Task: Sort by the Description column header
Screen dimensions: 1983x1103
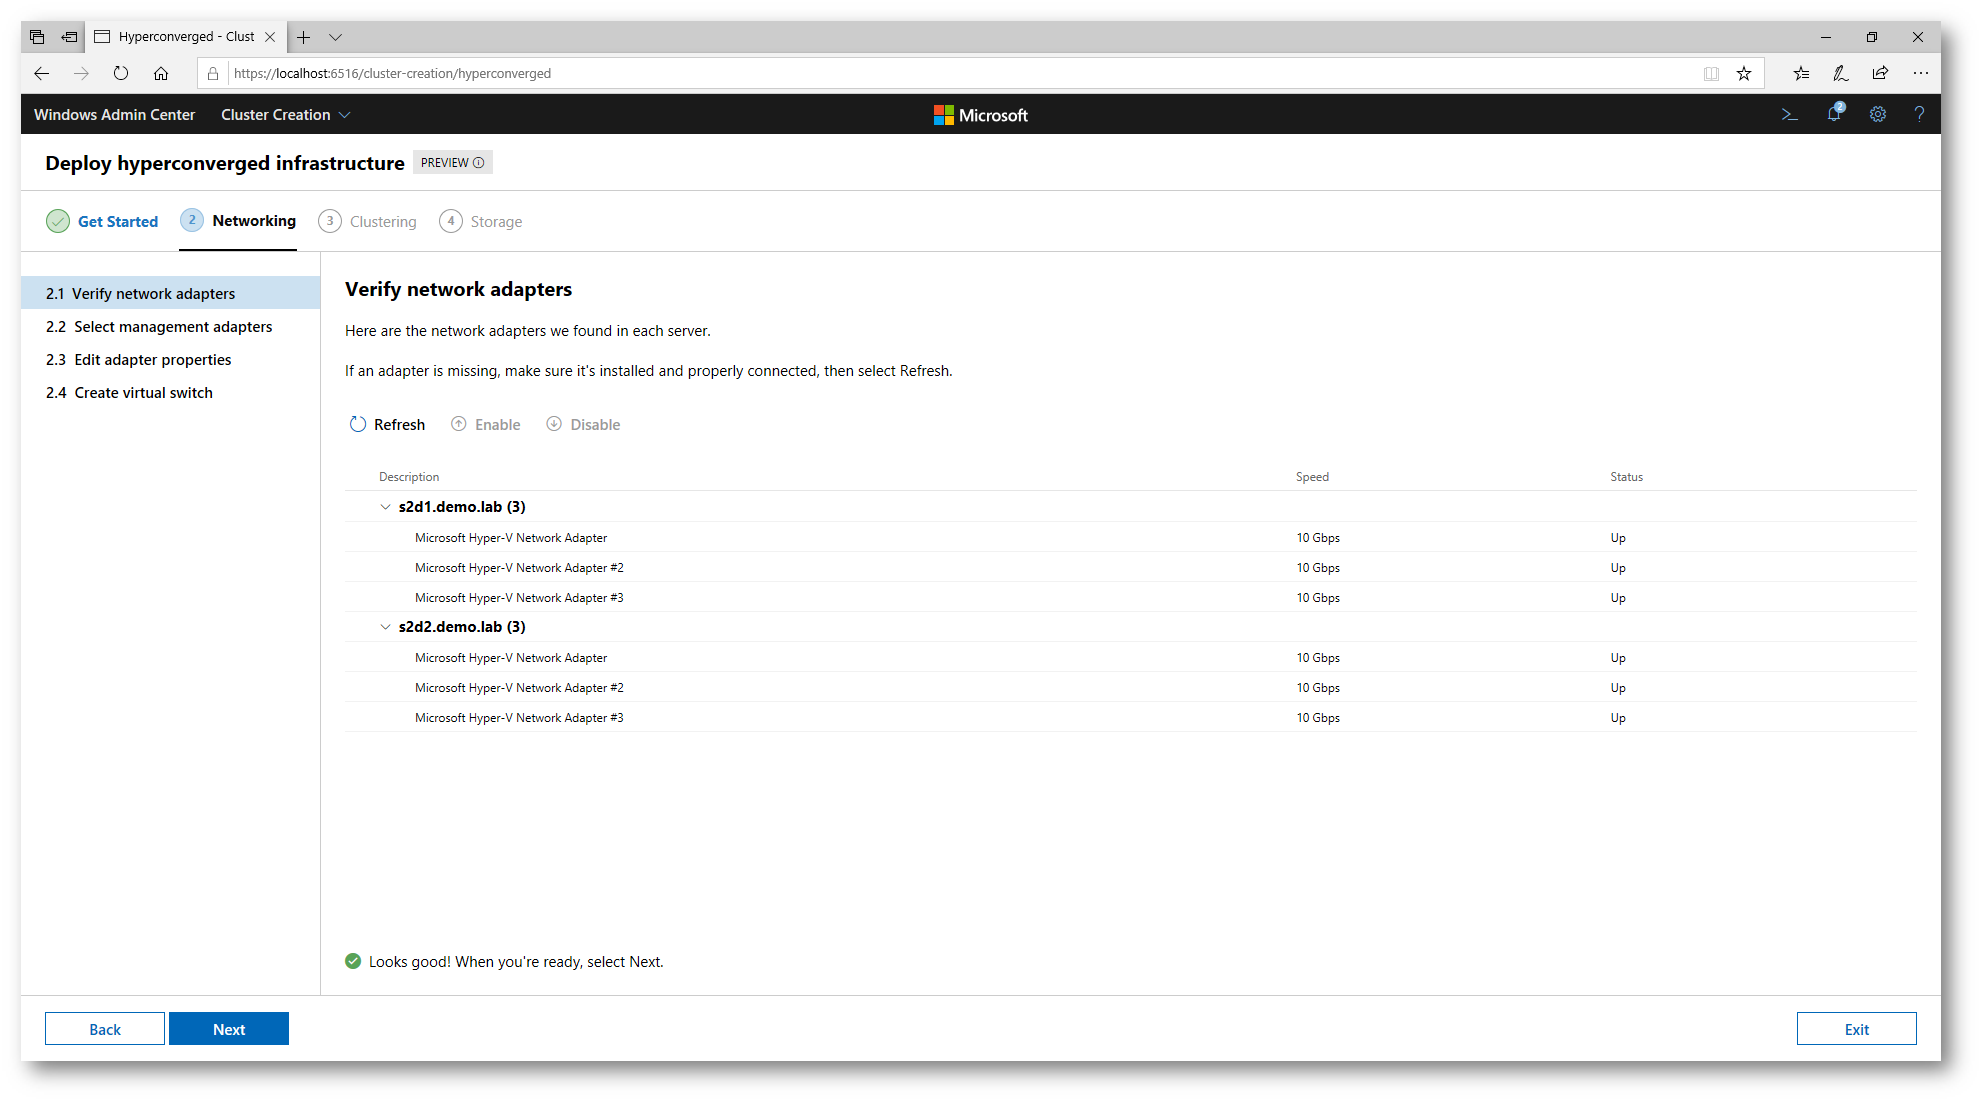Action: pyautogui.click(x=409, y=477)
